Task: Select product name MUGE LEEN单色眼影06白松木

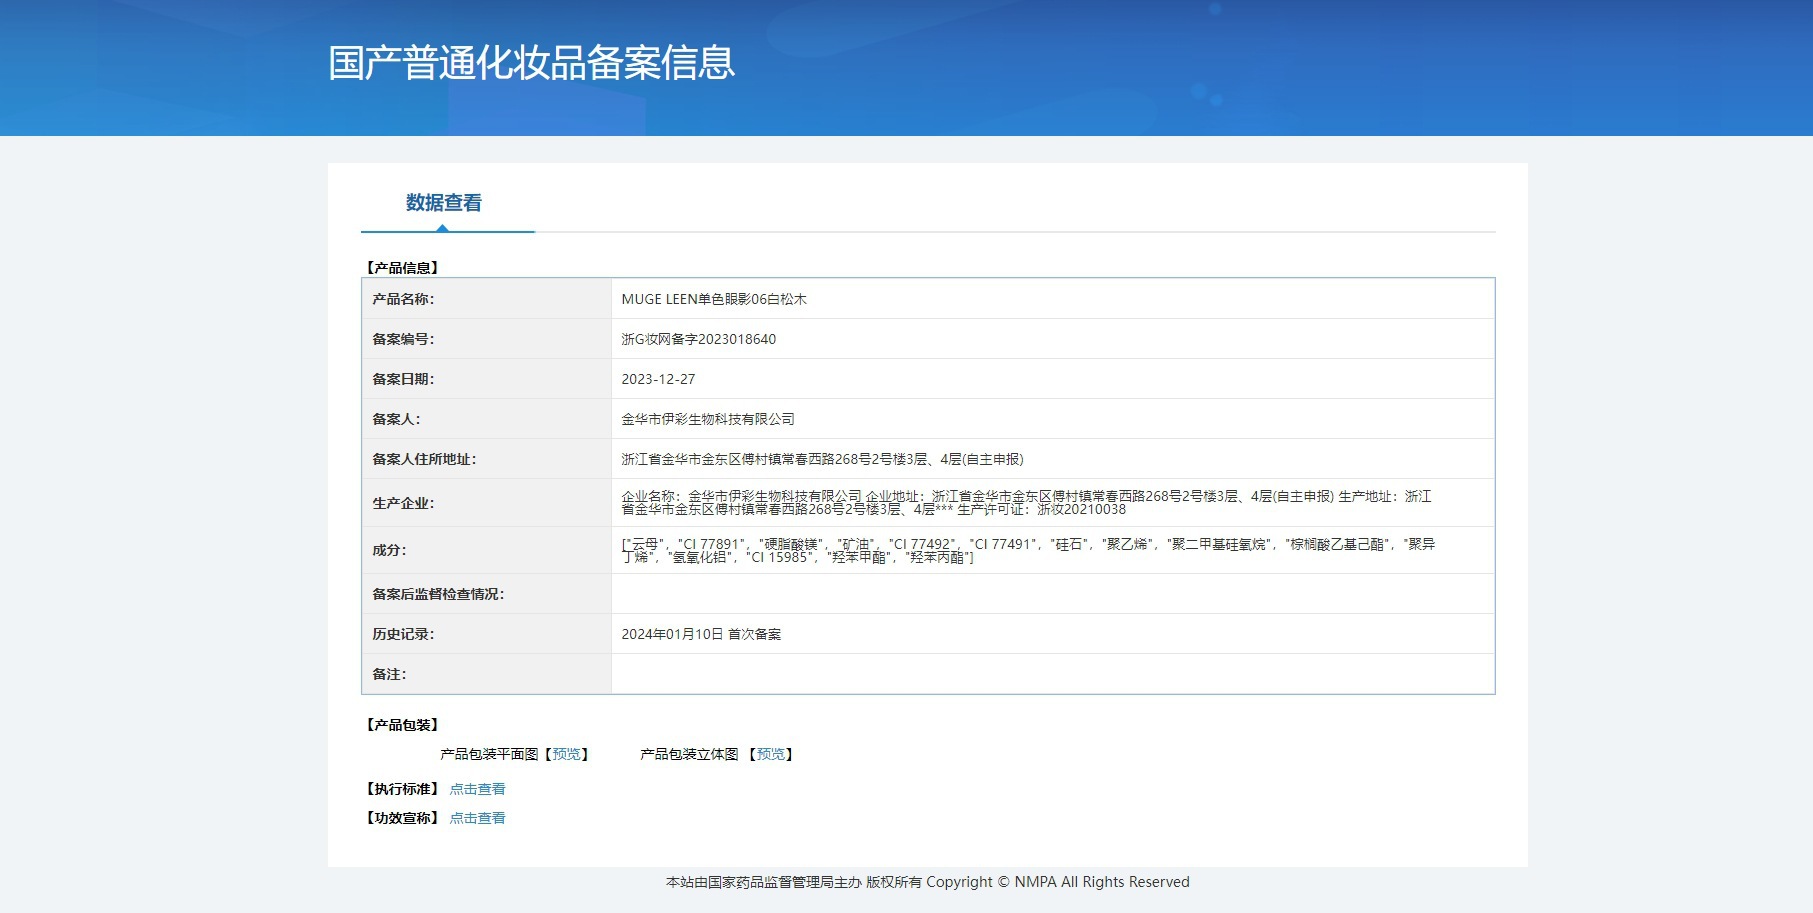Action: tap(714, 299)
